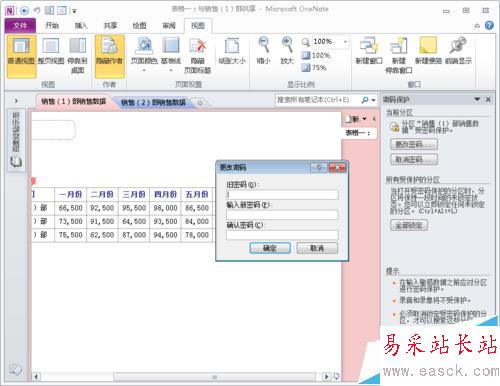Switch to Full Page View (整页视图)
Viewport: 500px width, 386px height.
[51, 52]
